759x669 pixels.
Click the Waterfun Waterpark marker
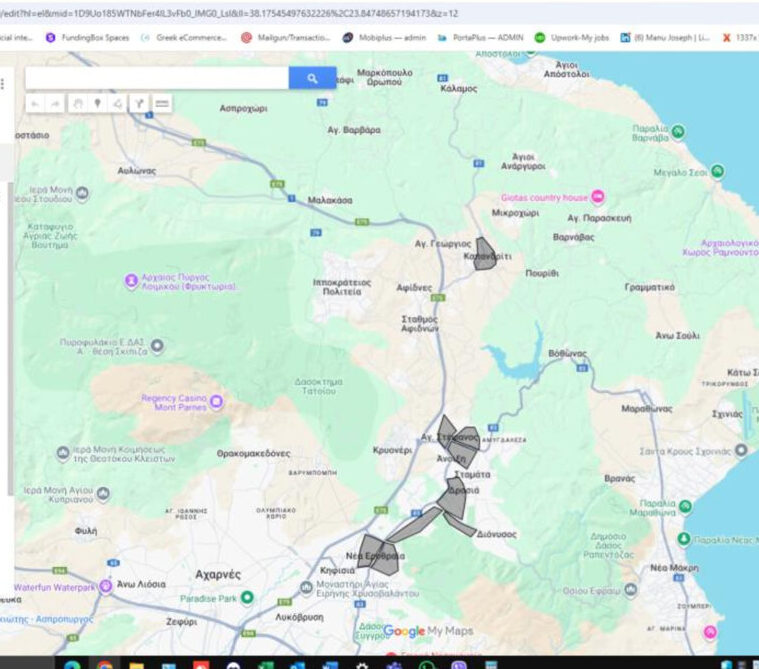105,587
